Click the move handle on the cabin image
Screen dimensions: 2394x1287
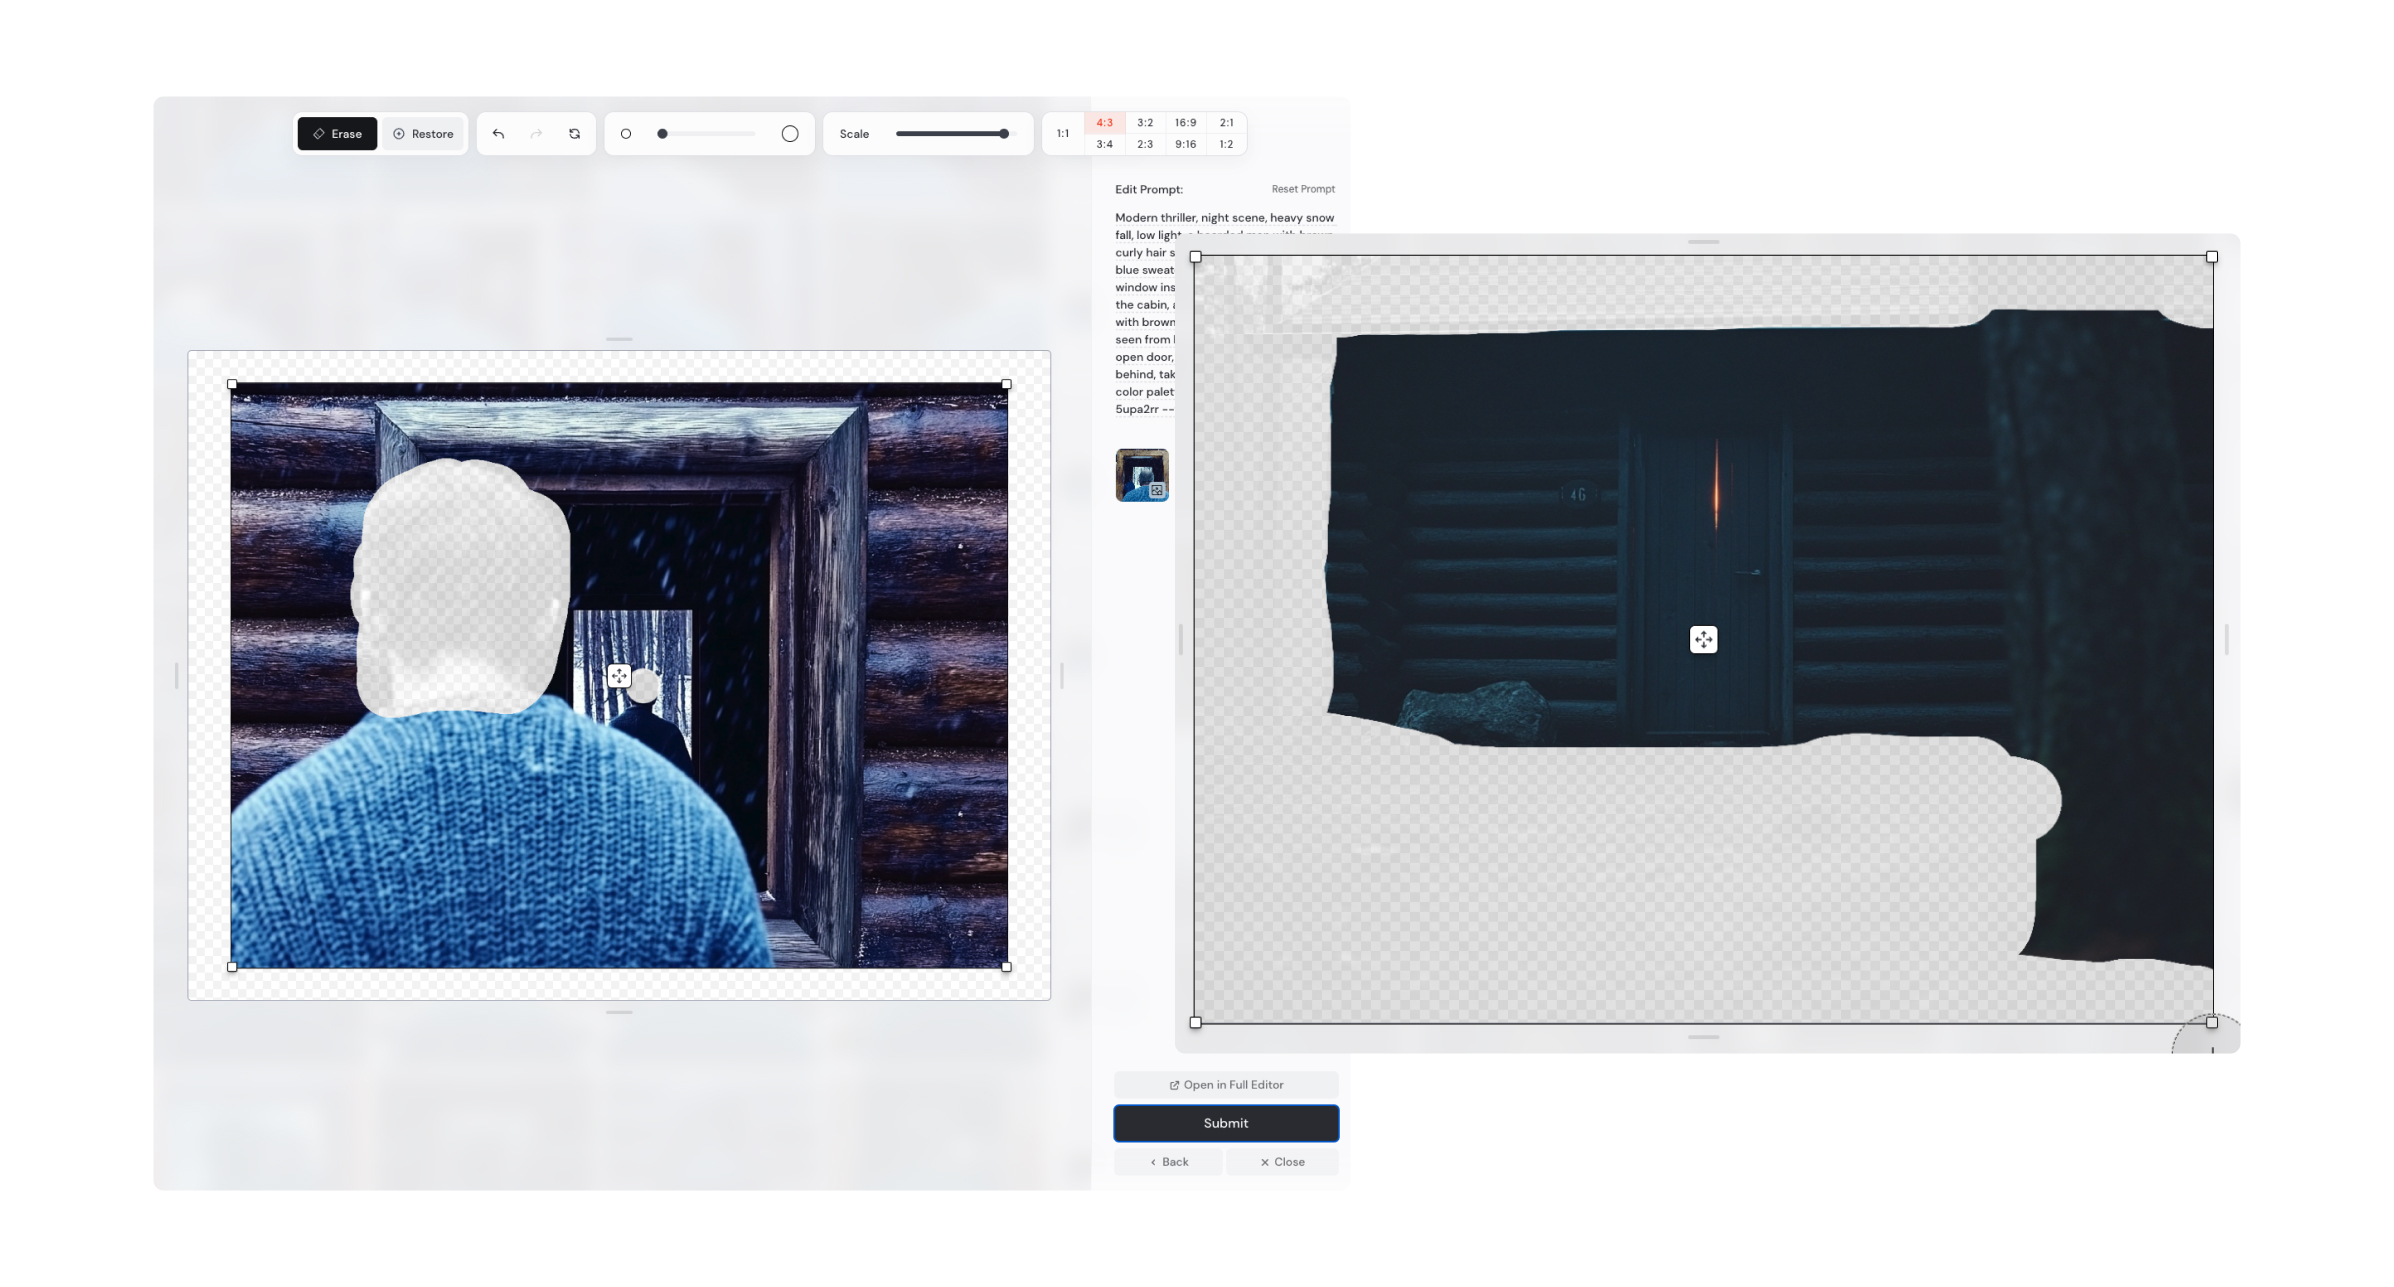pos(1702,639)
